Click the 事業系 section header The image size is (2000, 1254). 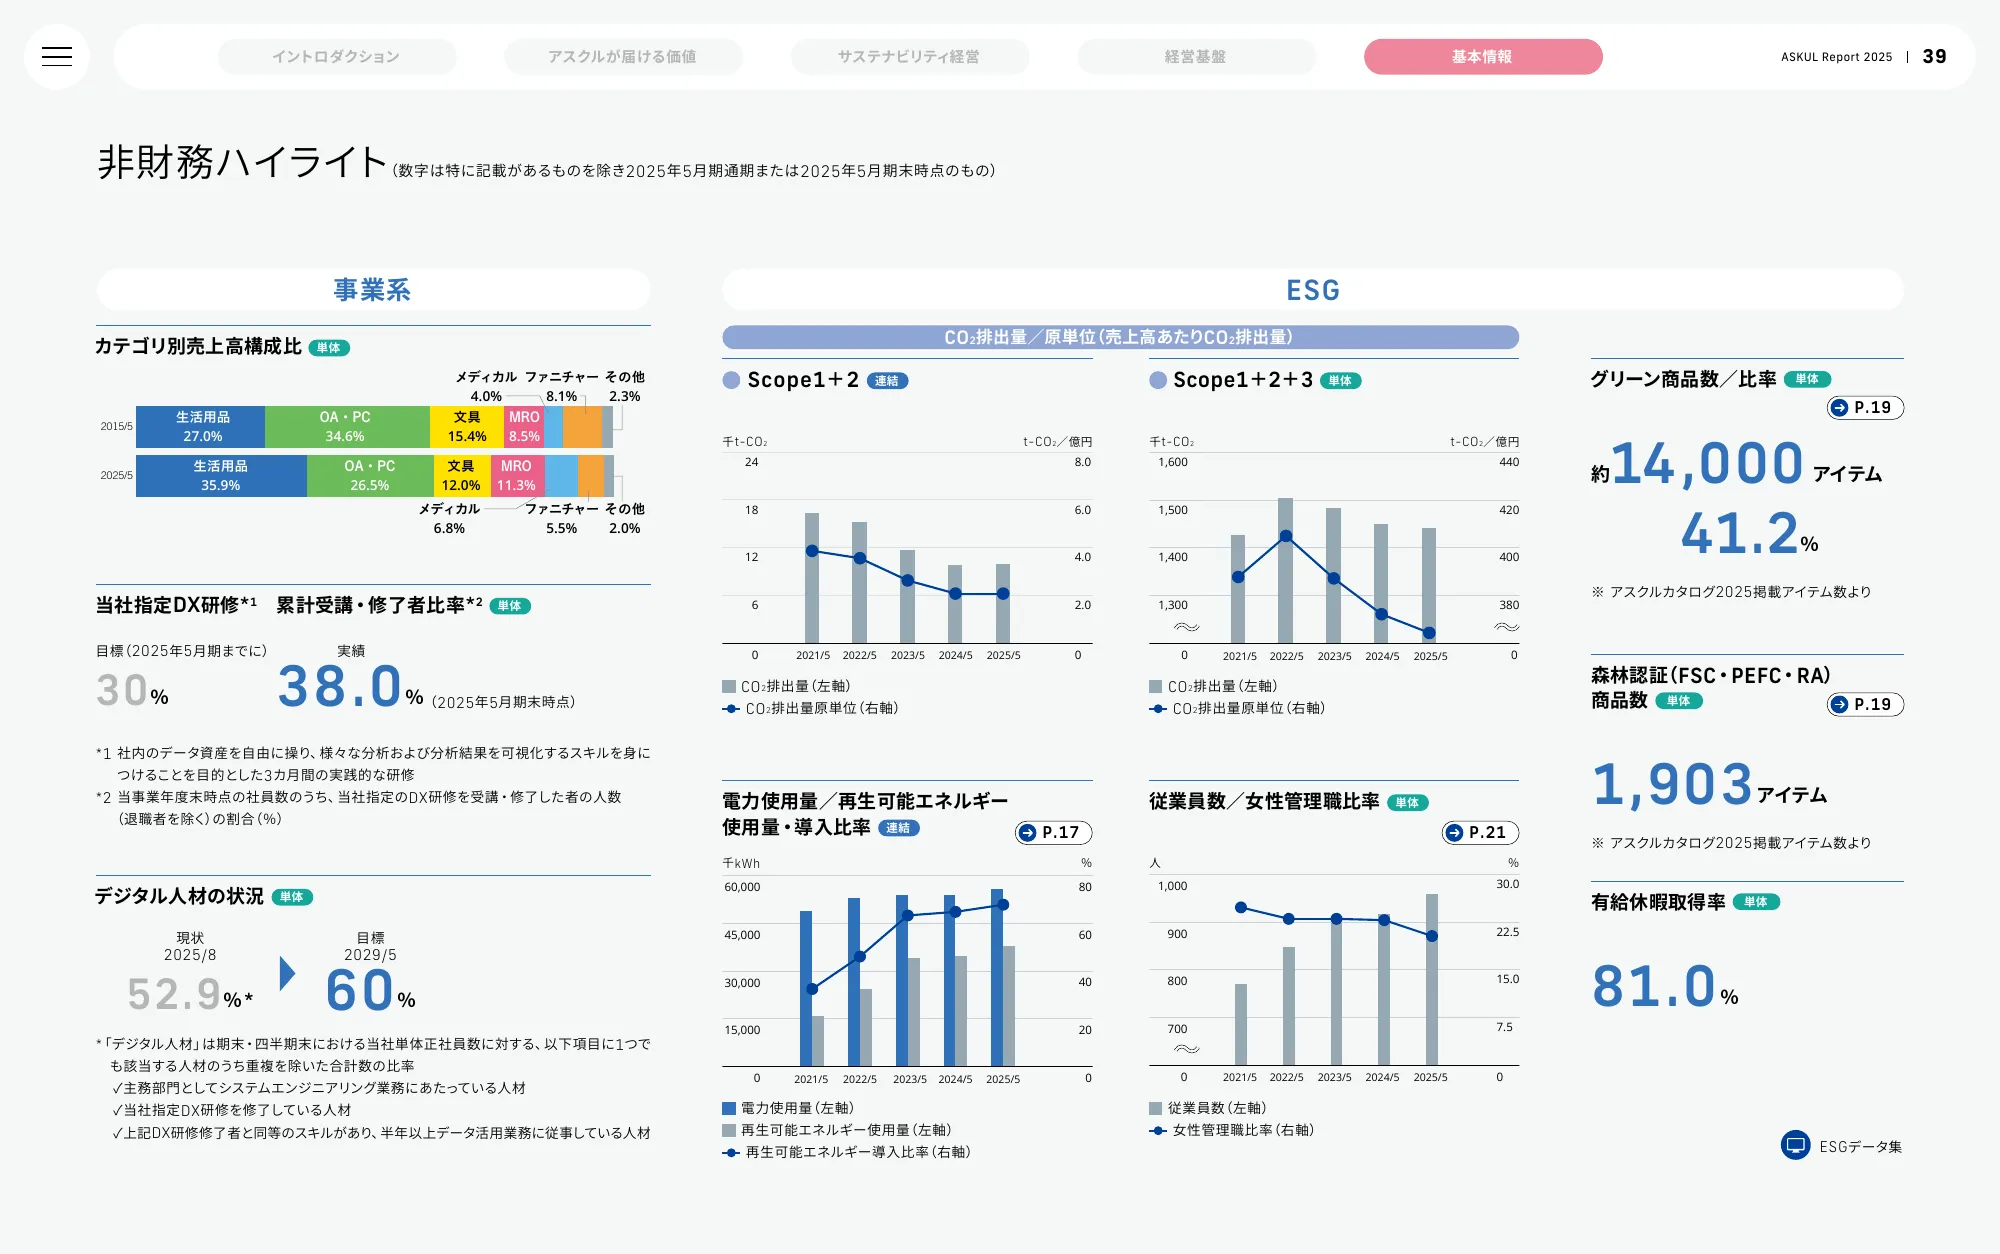tap(373, 290)
